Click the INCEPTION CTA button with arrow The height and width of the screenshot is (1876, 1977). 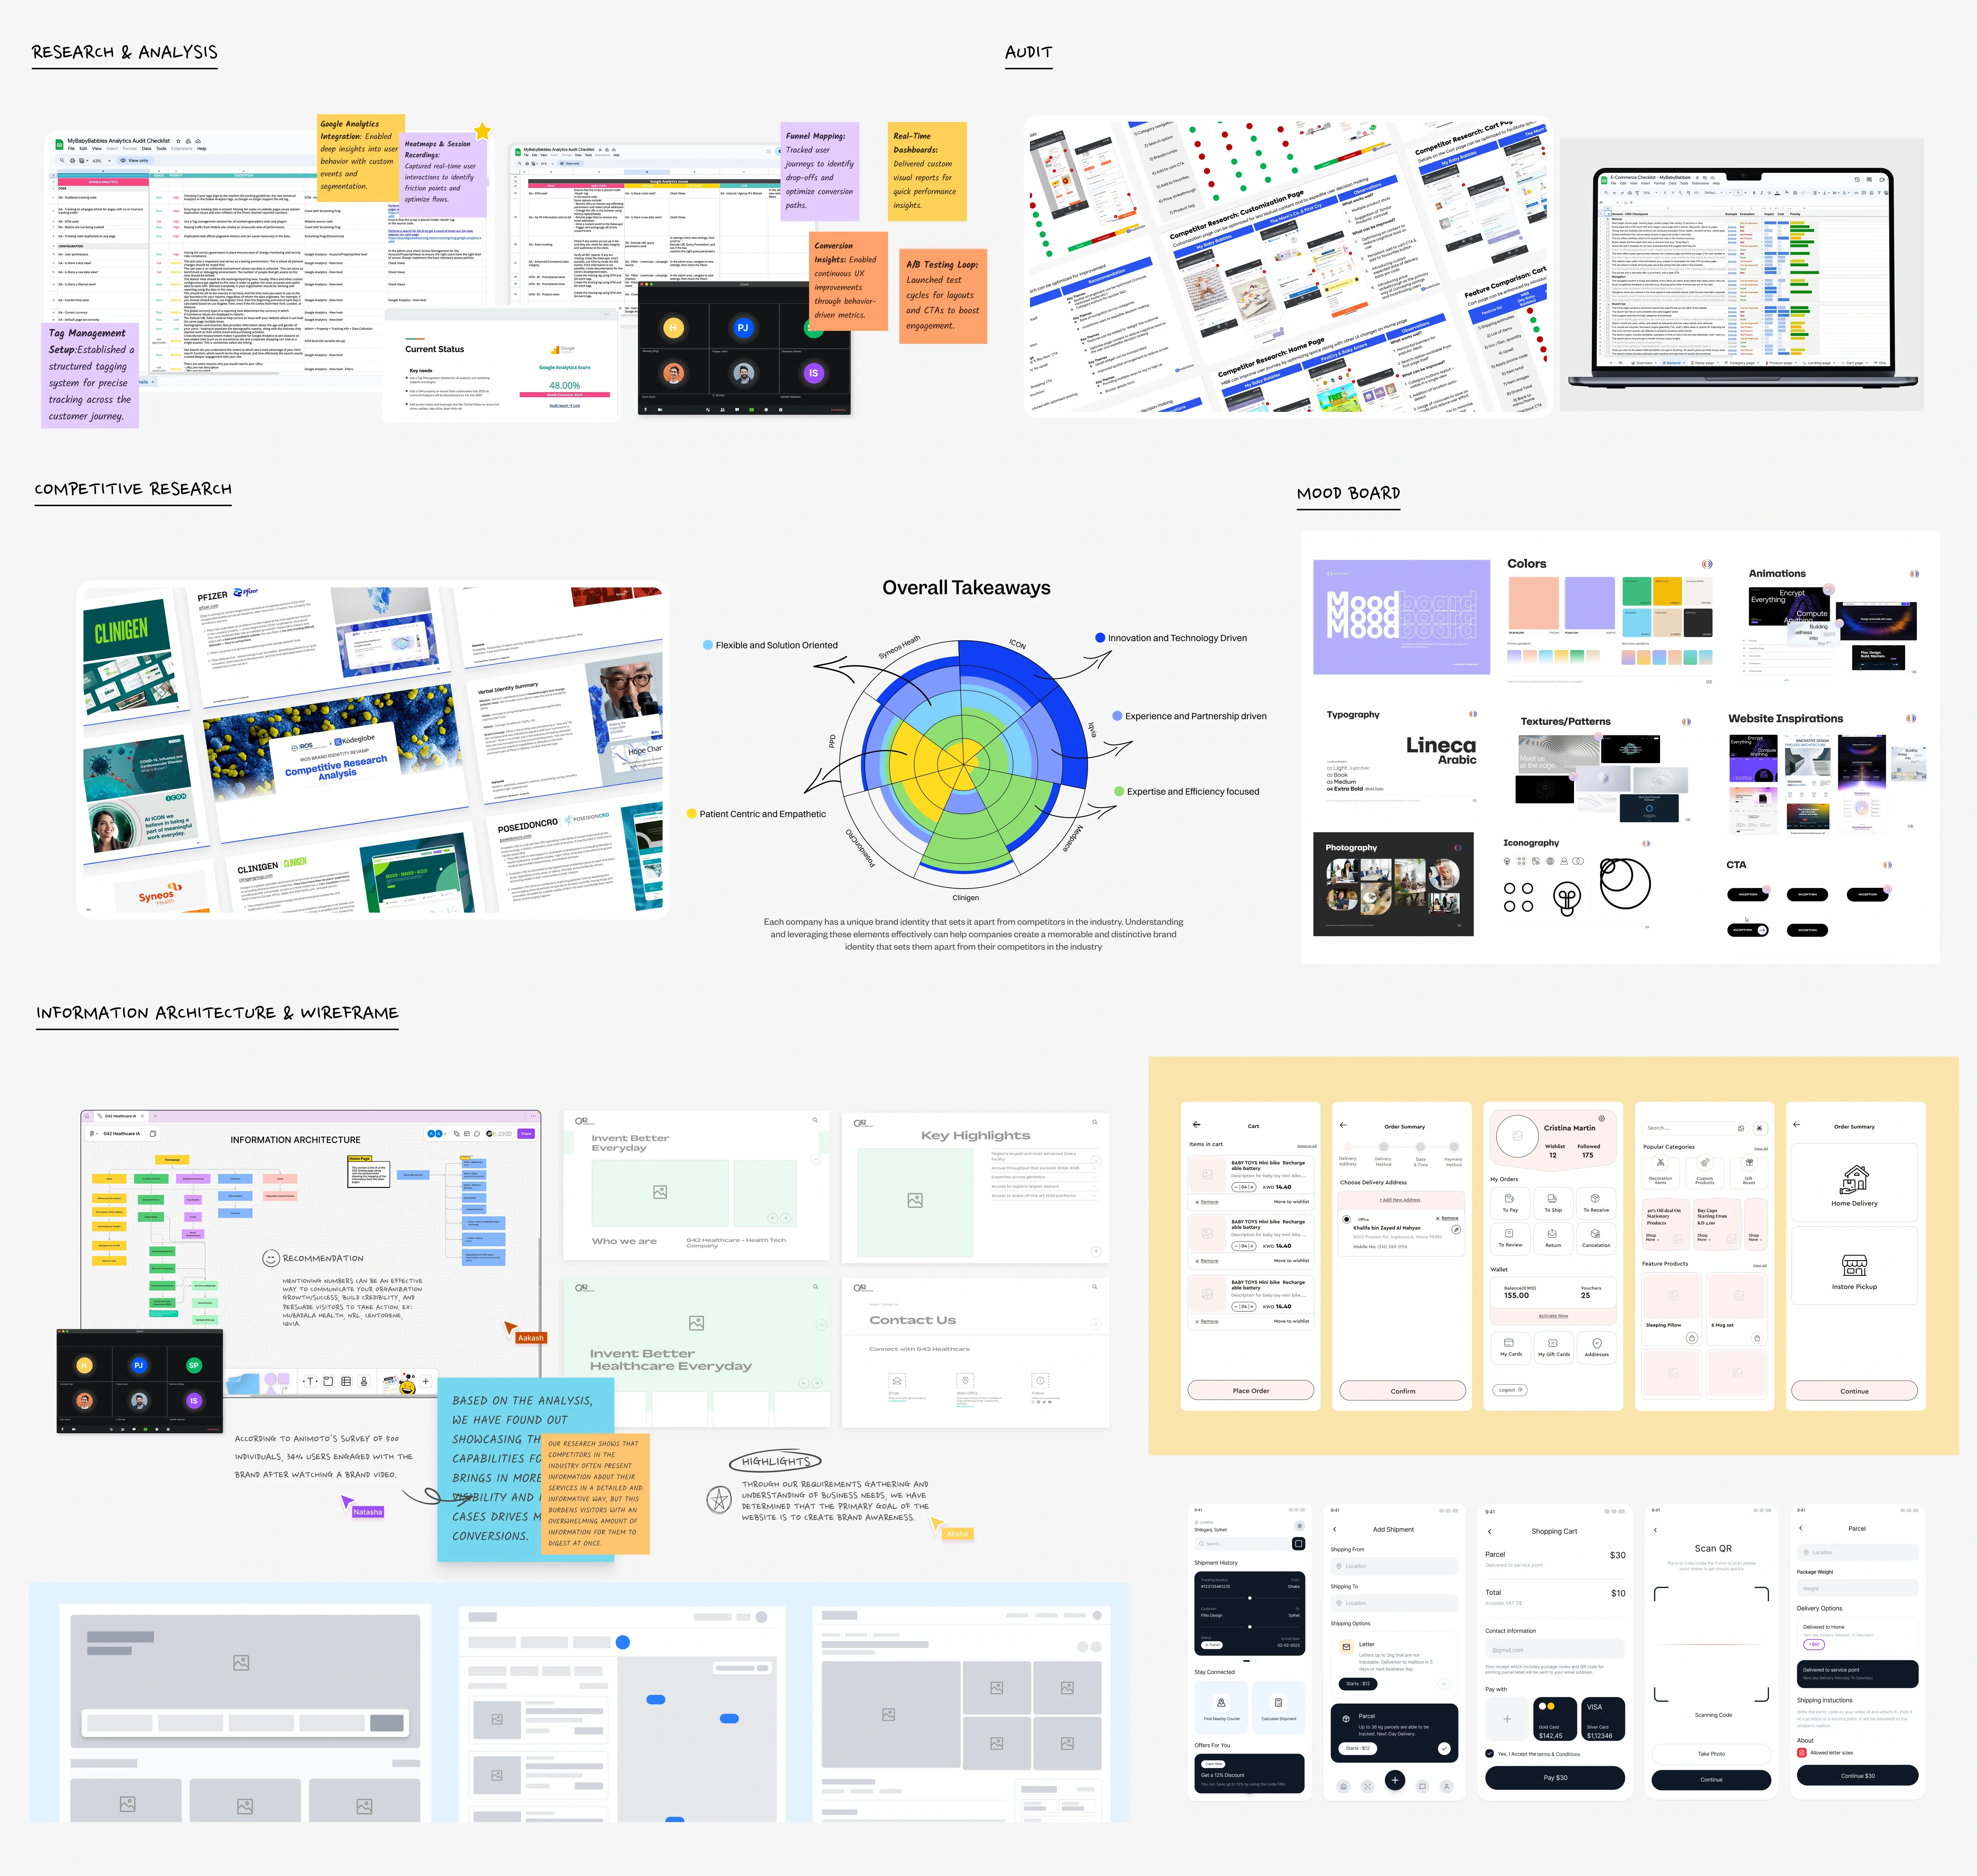(1748, 930)
